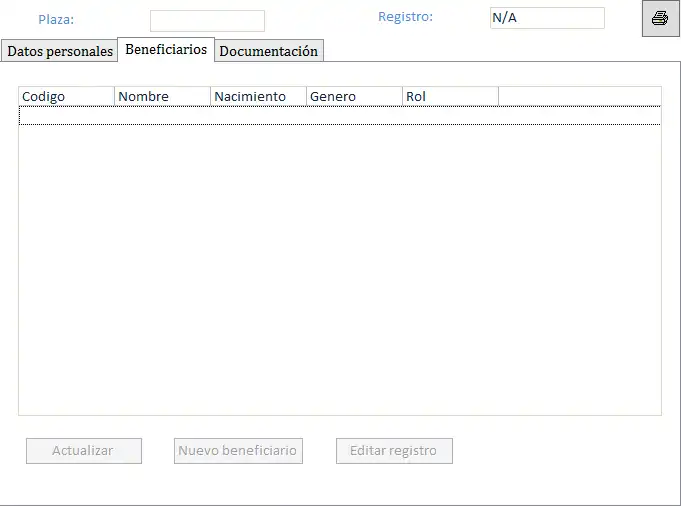Open the Documentación tab
Image resolution: width=681 pixels, height=506 pixels.
click(268, 51)
